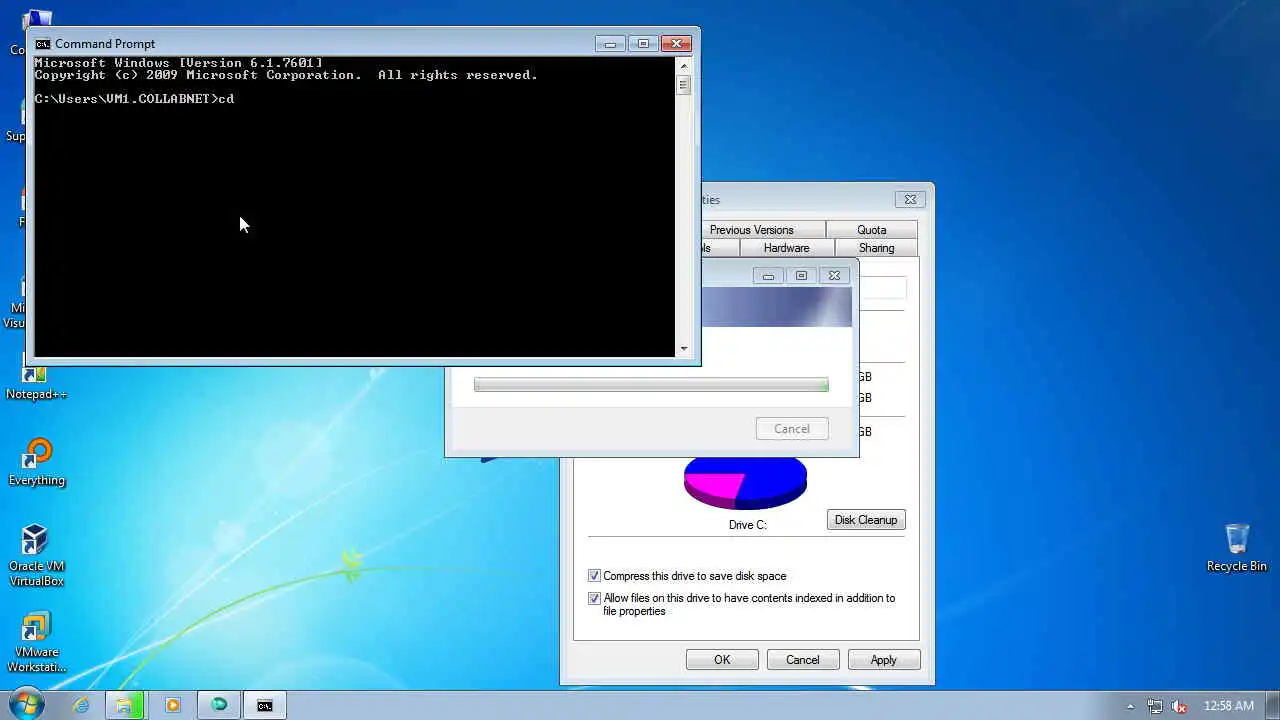
Task: Open the Everything desktop shortcut
Action: coord(37,462)
